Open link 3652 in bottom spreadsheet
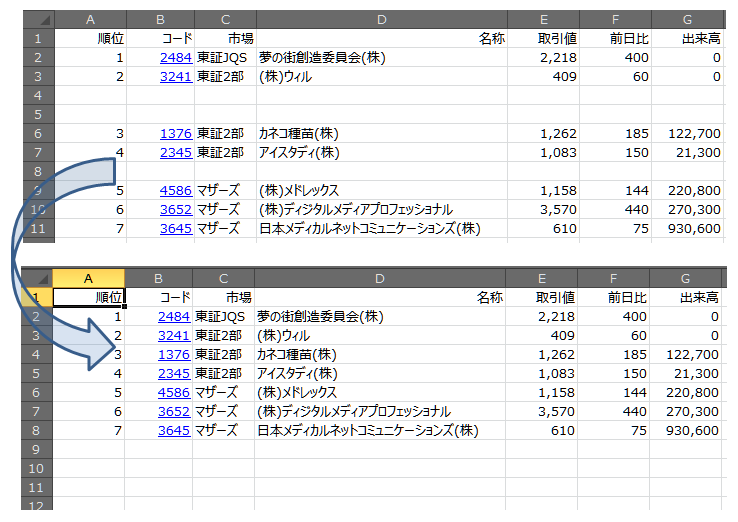The image size is (738, 522). pyautogui.click(x=174, y=411)
